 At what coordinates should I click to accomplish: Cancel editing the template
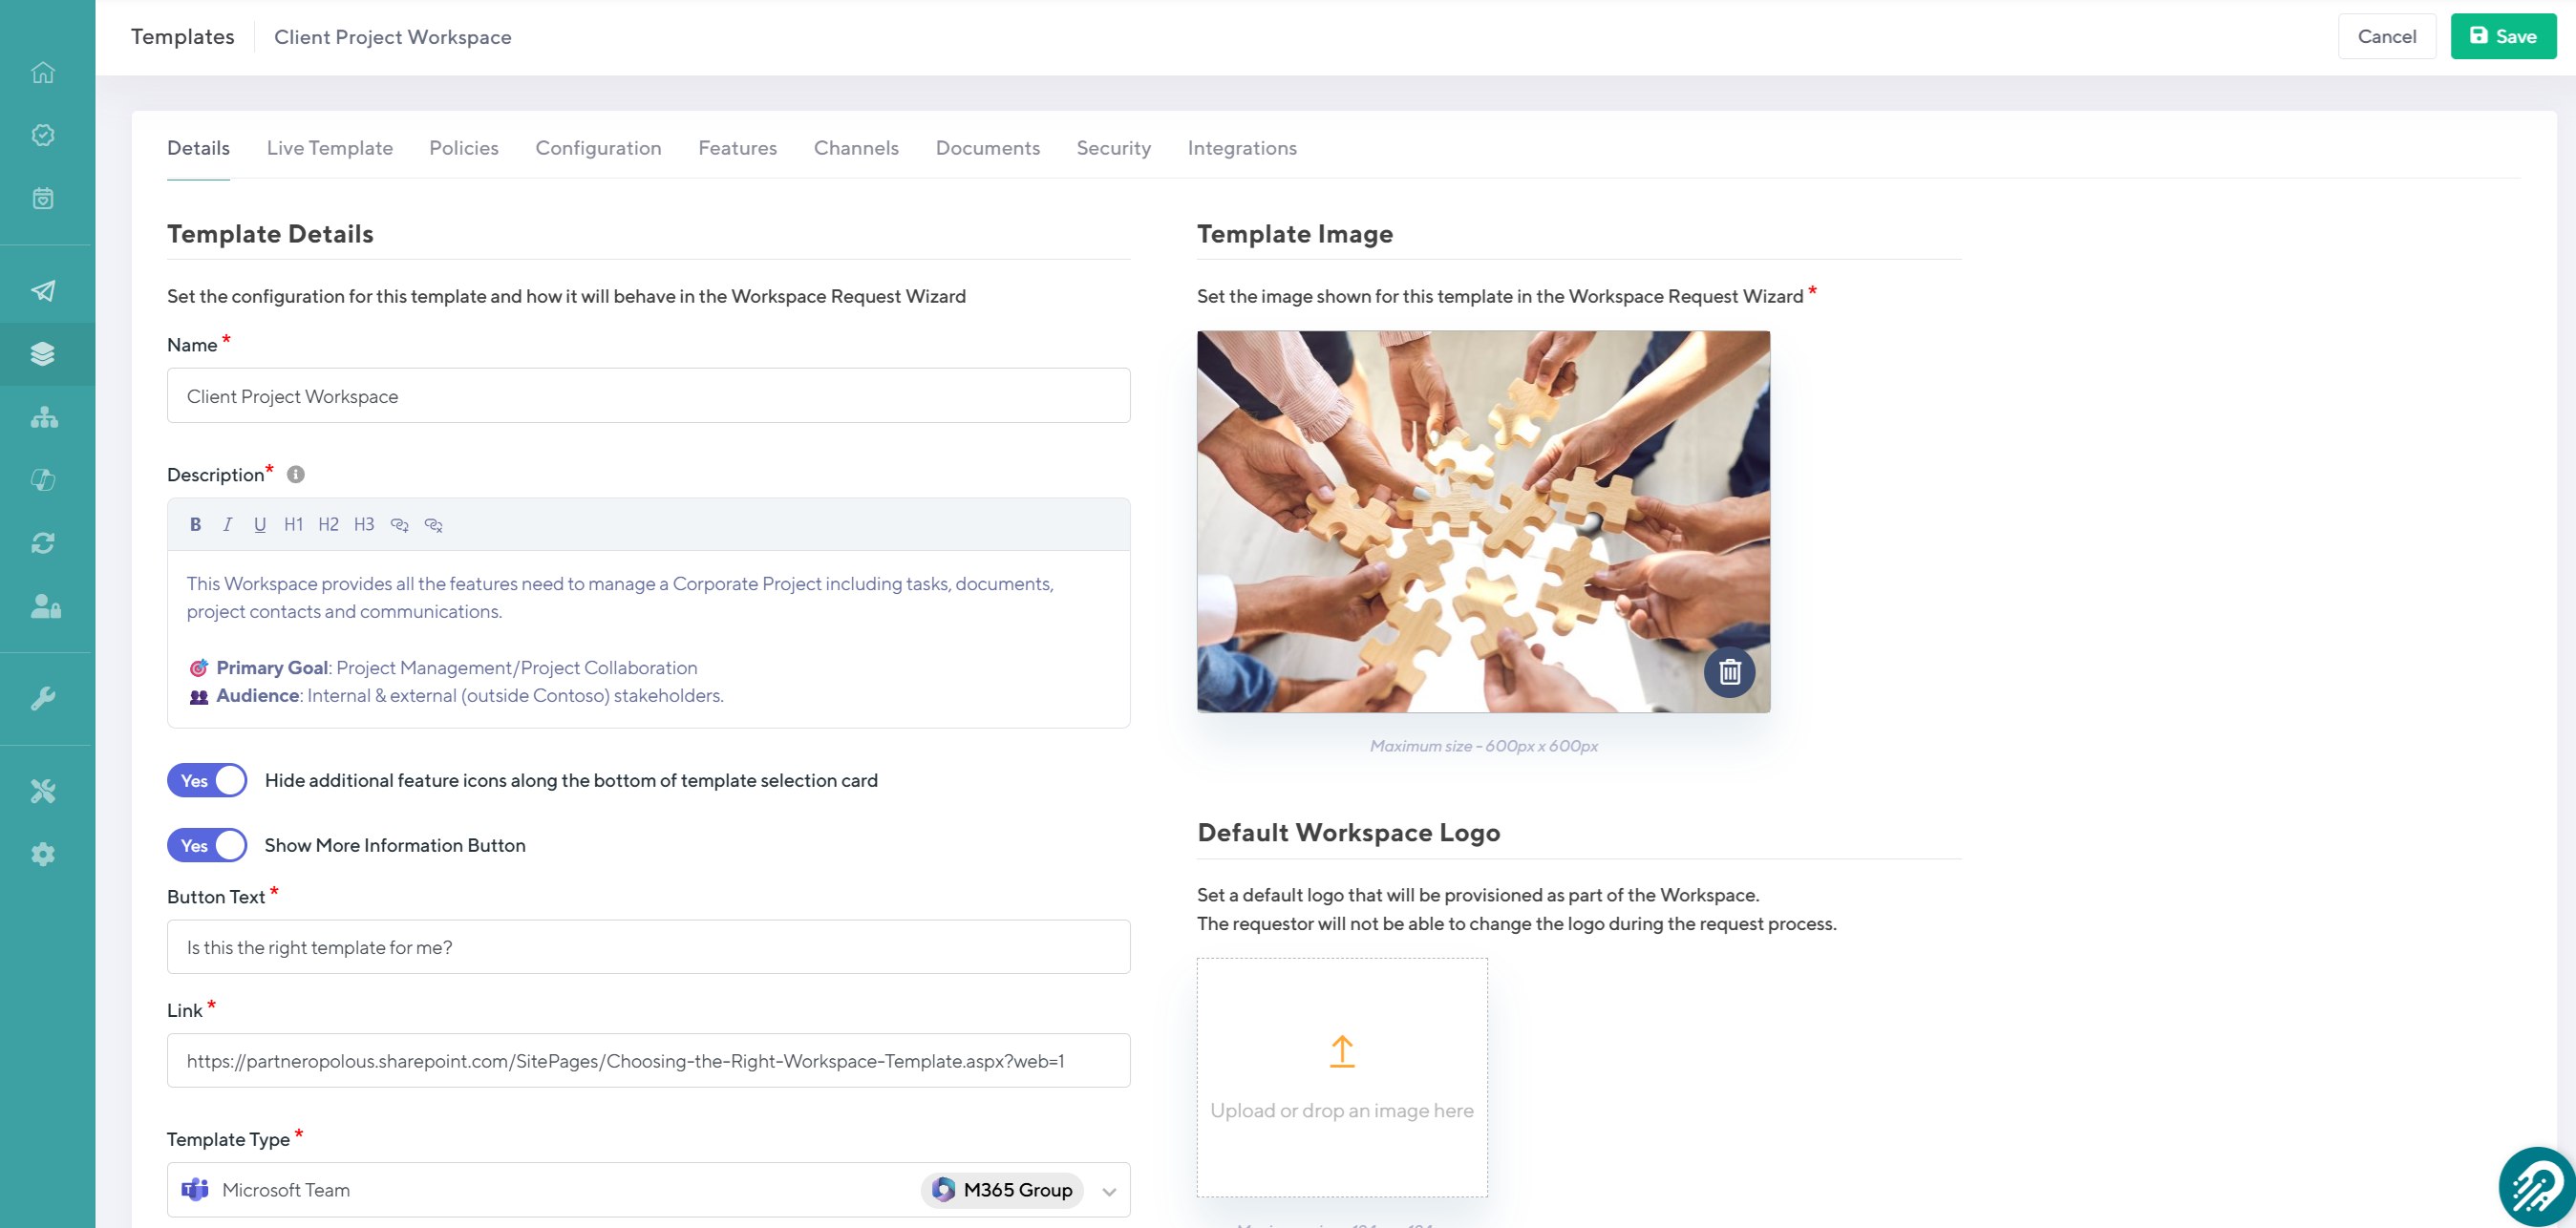point(2387,36)
